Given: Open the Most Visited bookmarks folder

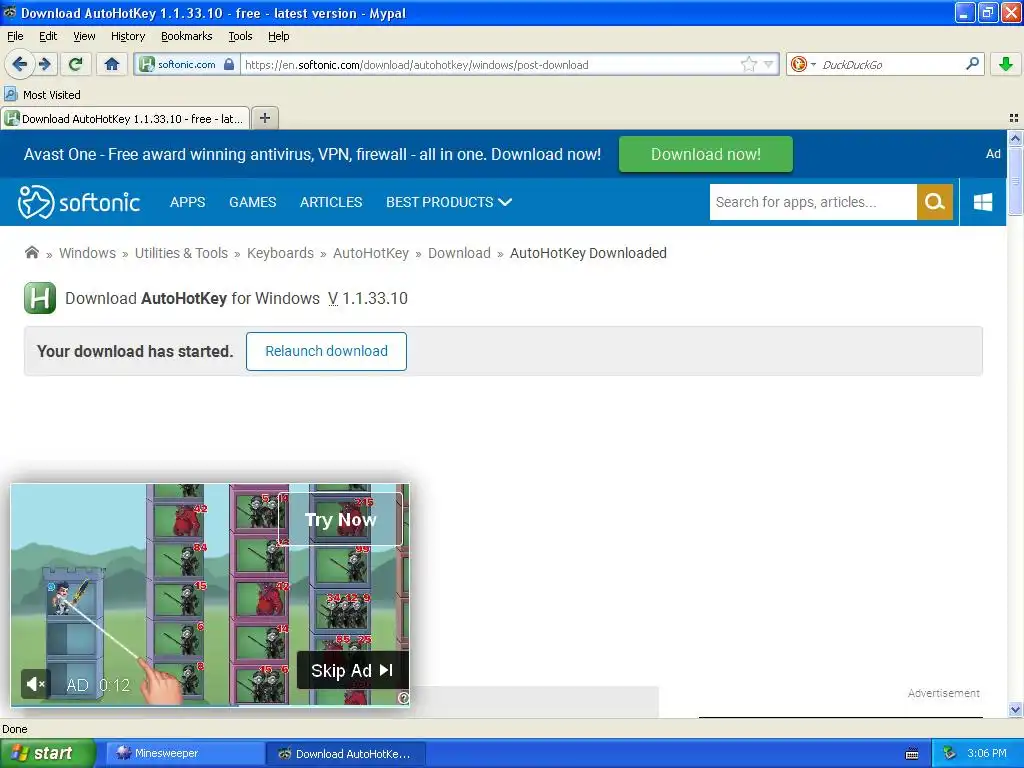Looking at the screenshot, I should tap(42, 95).
